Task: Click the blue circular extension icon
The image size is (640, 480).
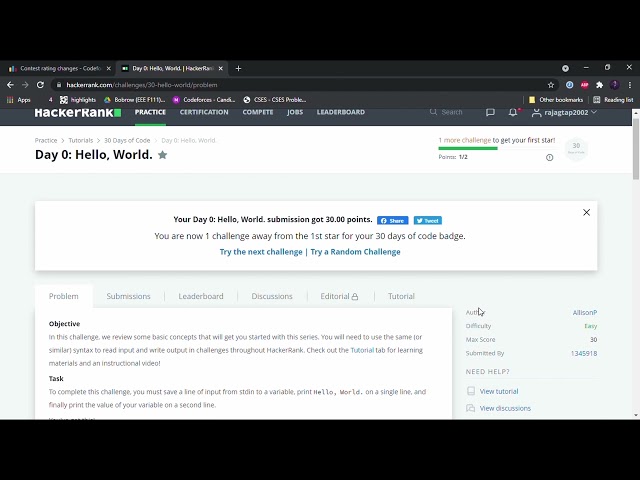Action: pyautogui.click(x=569, y=85)
